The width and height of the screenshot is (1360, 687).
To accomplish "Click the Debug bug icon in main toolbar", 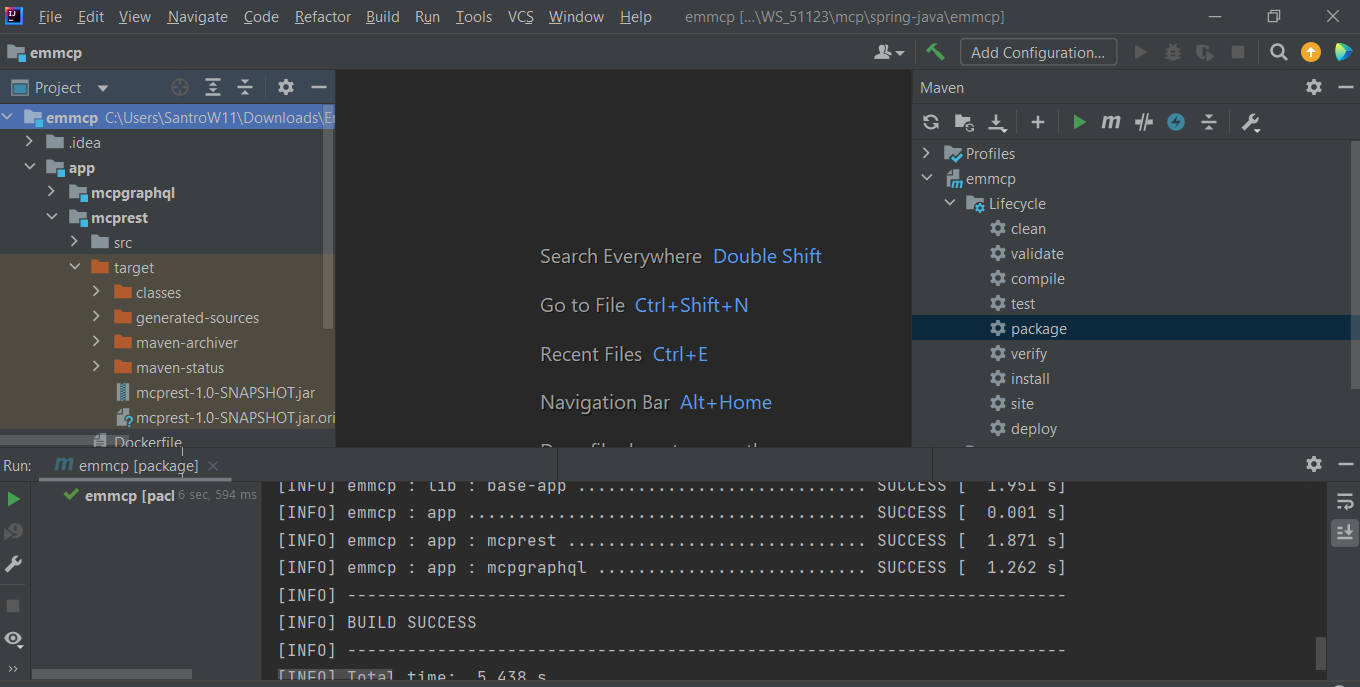I will 1173,52.
